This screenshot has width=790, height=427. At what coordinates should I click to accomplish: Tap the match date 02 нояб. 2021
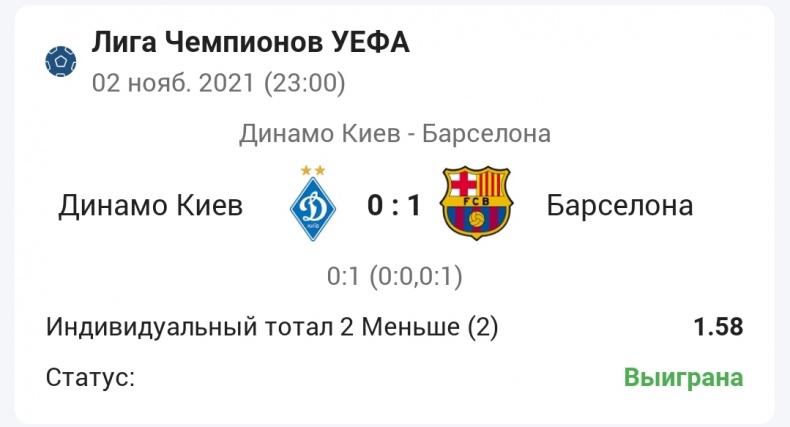tap(173, 83)
